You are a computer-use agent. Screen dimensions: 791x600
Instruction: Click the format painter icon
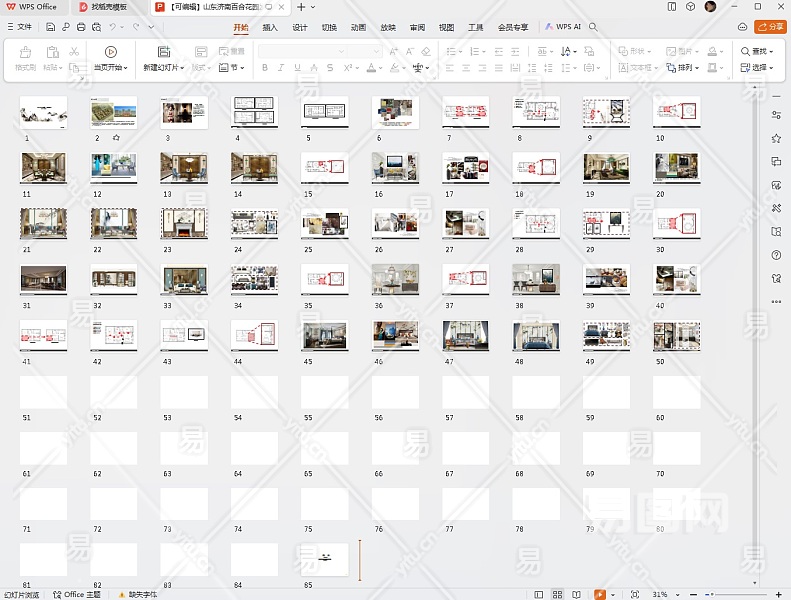pos(25,52)
